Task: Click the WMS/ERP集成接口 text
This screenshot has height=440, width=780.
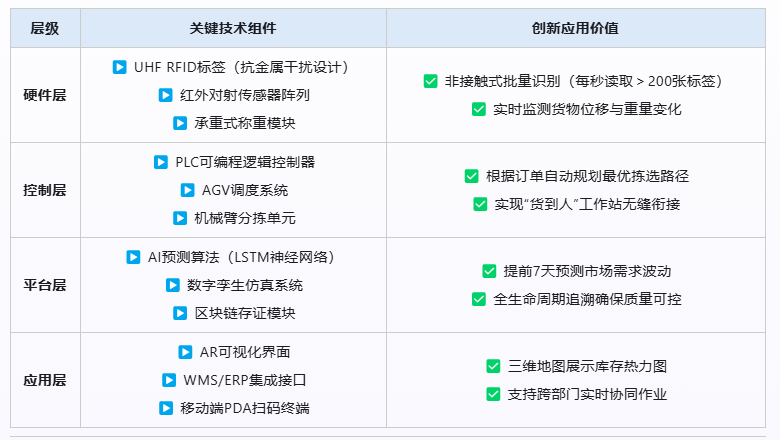Action: [x=246, y=380]
